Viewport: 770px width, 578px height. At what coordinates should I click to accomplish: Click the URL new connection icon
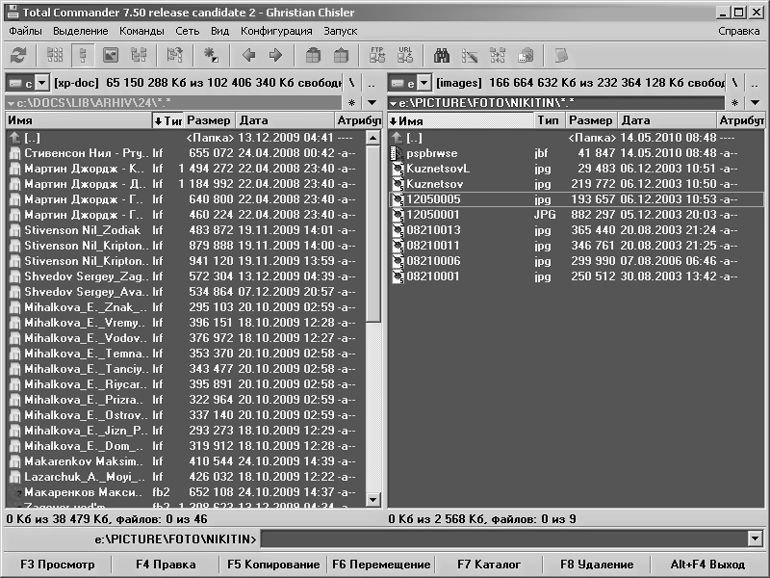[x=405, y=55]
